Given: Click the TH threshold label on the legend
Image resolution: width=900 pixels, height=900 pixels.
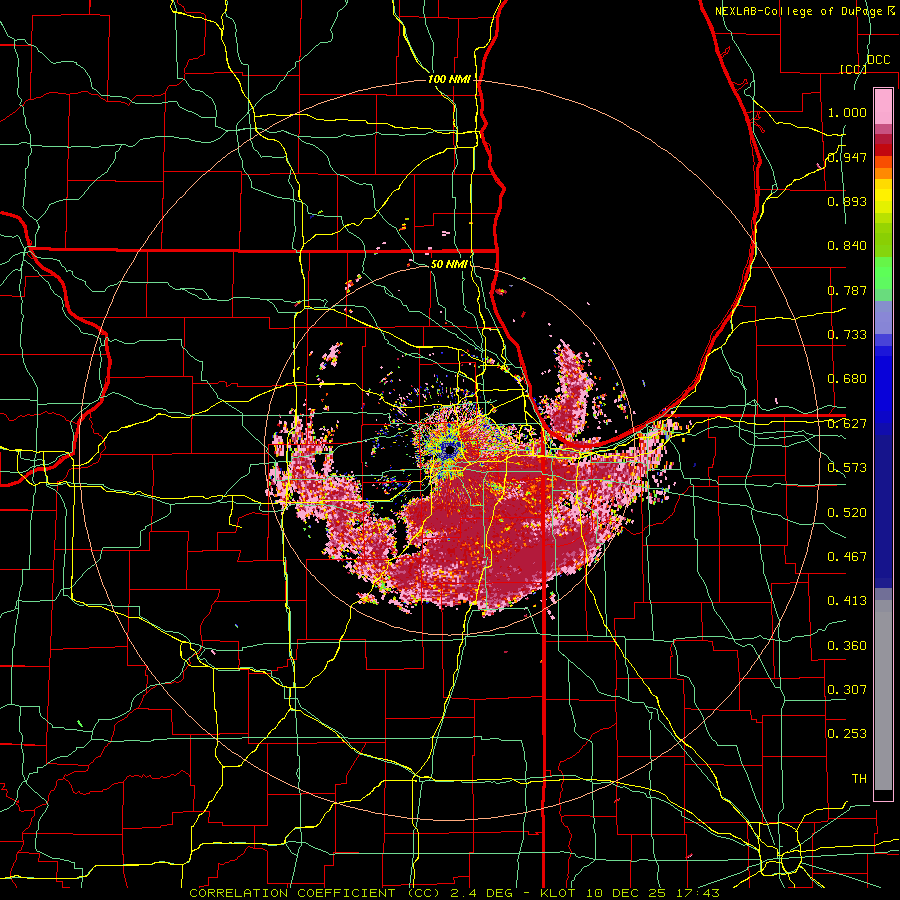Looking at the screenshot, I should (x=859, y=779).
